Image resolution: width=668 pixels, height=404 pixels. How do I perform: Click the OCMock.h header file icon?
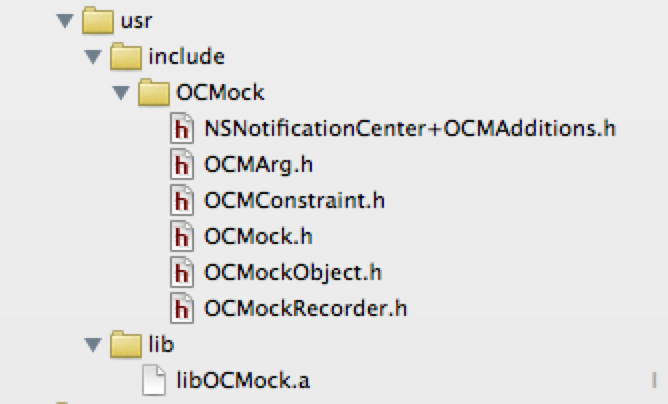point(182,236)
